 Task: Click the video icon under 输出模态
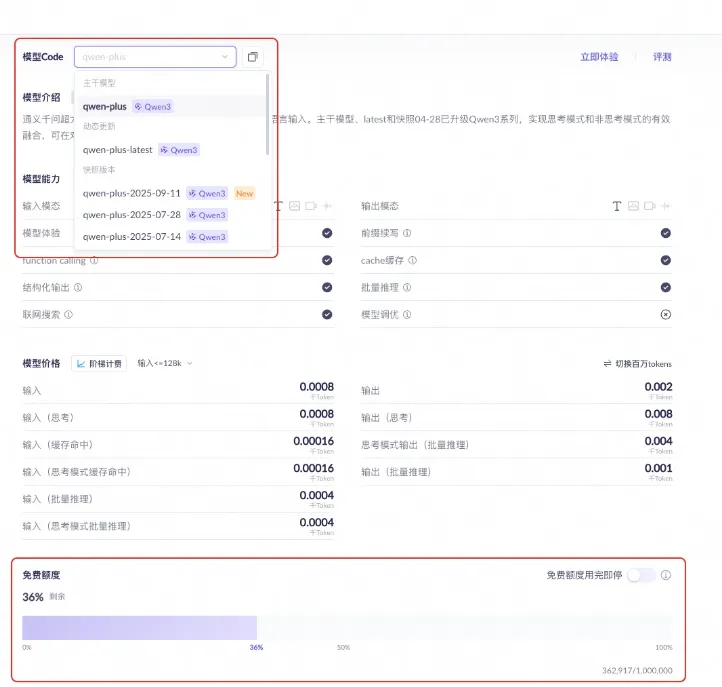650,206
